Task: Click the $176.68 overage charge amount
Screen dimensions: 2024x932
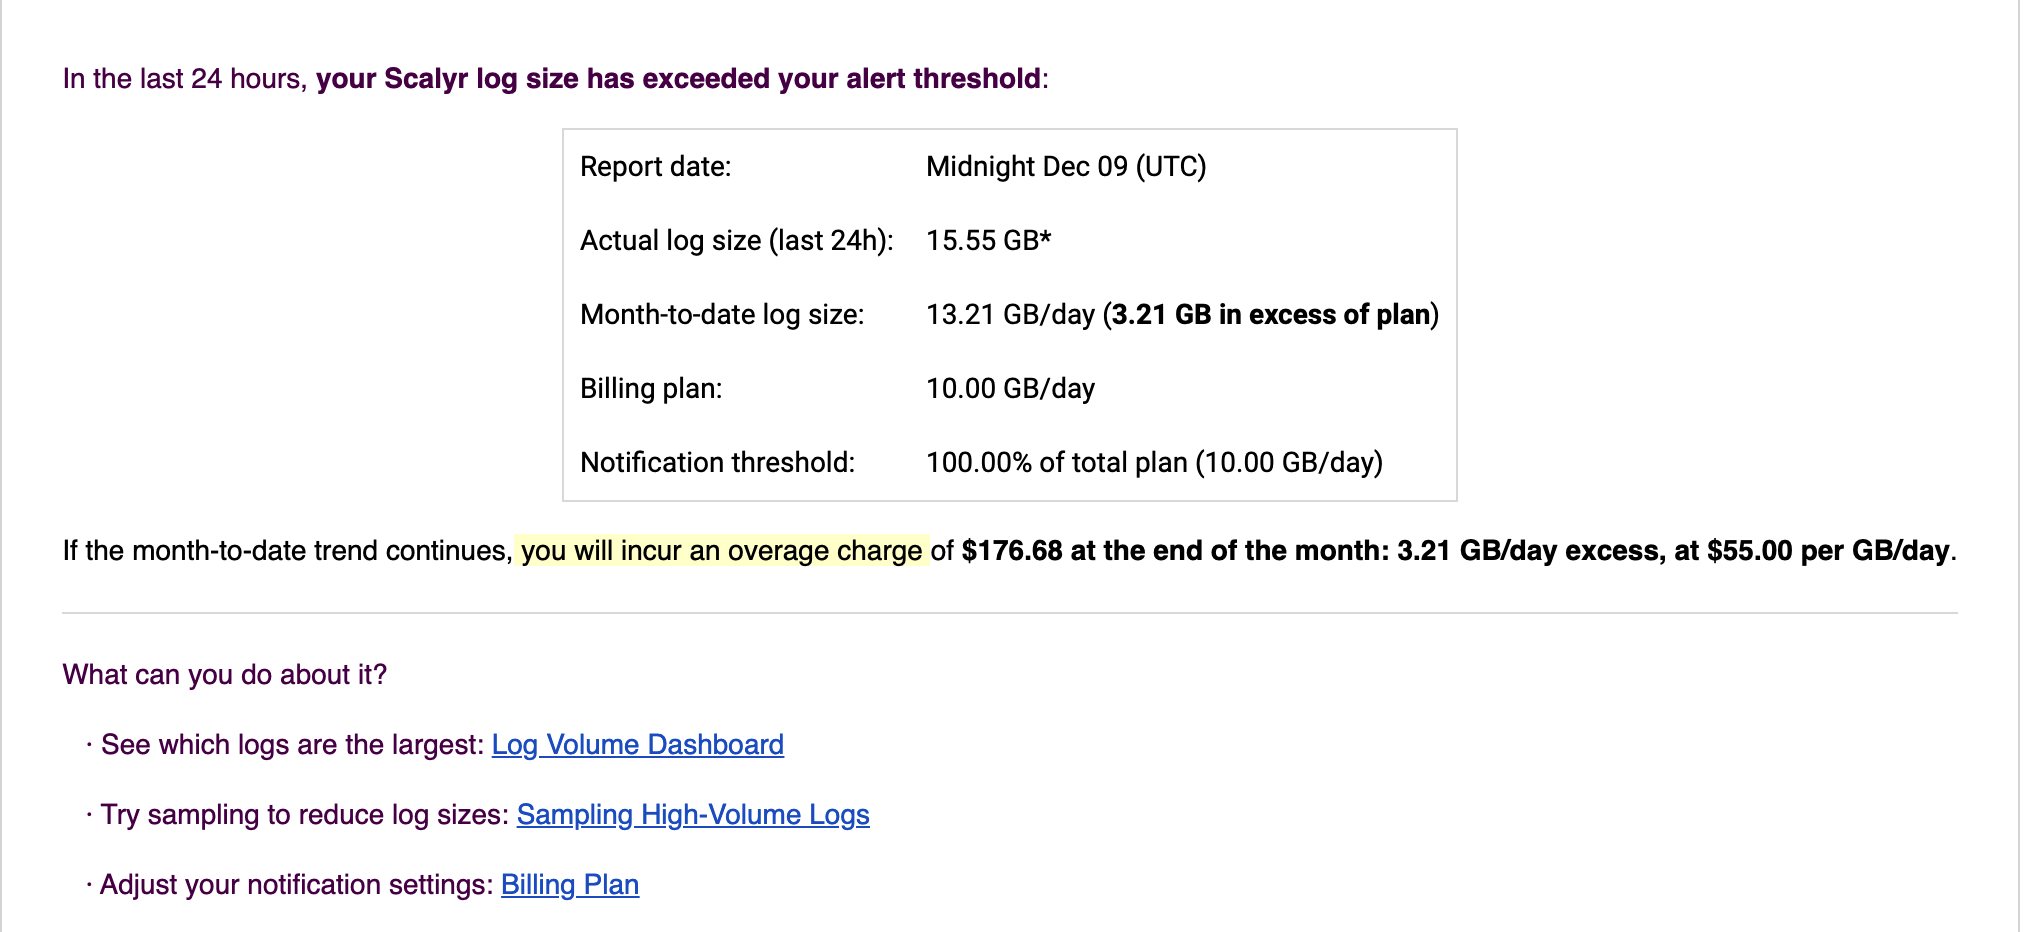Action: [x=1012, y=551]
